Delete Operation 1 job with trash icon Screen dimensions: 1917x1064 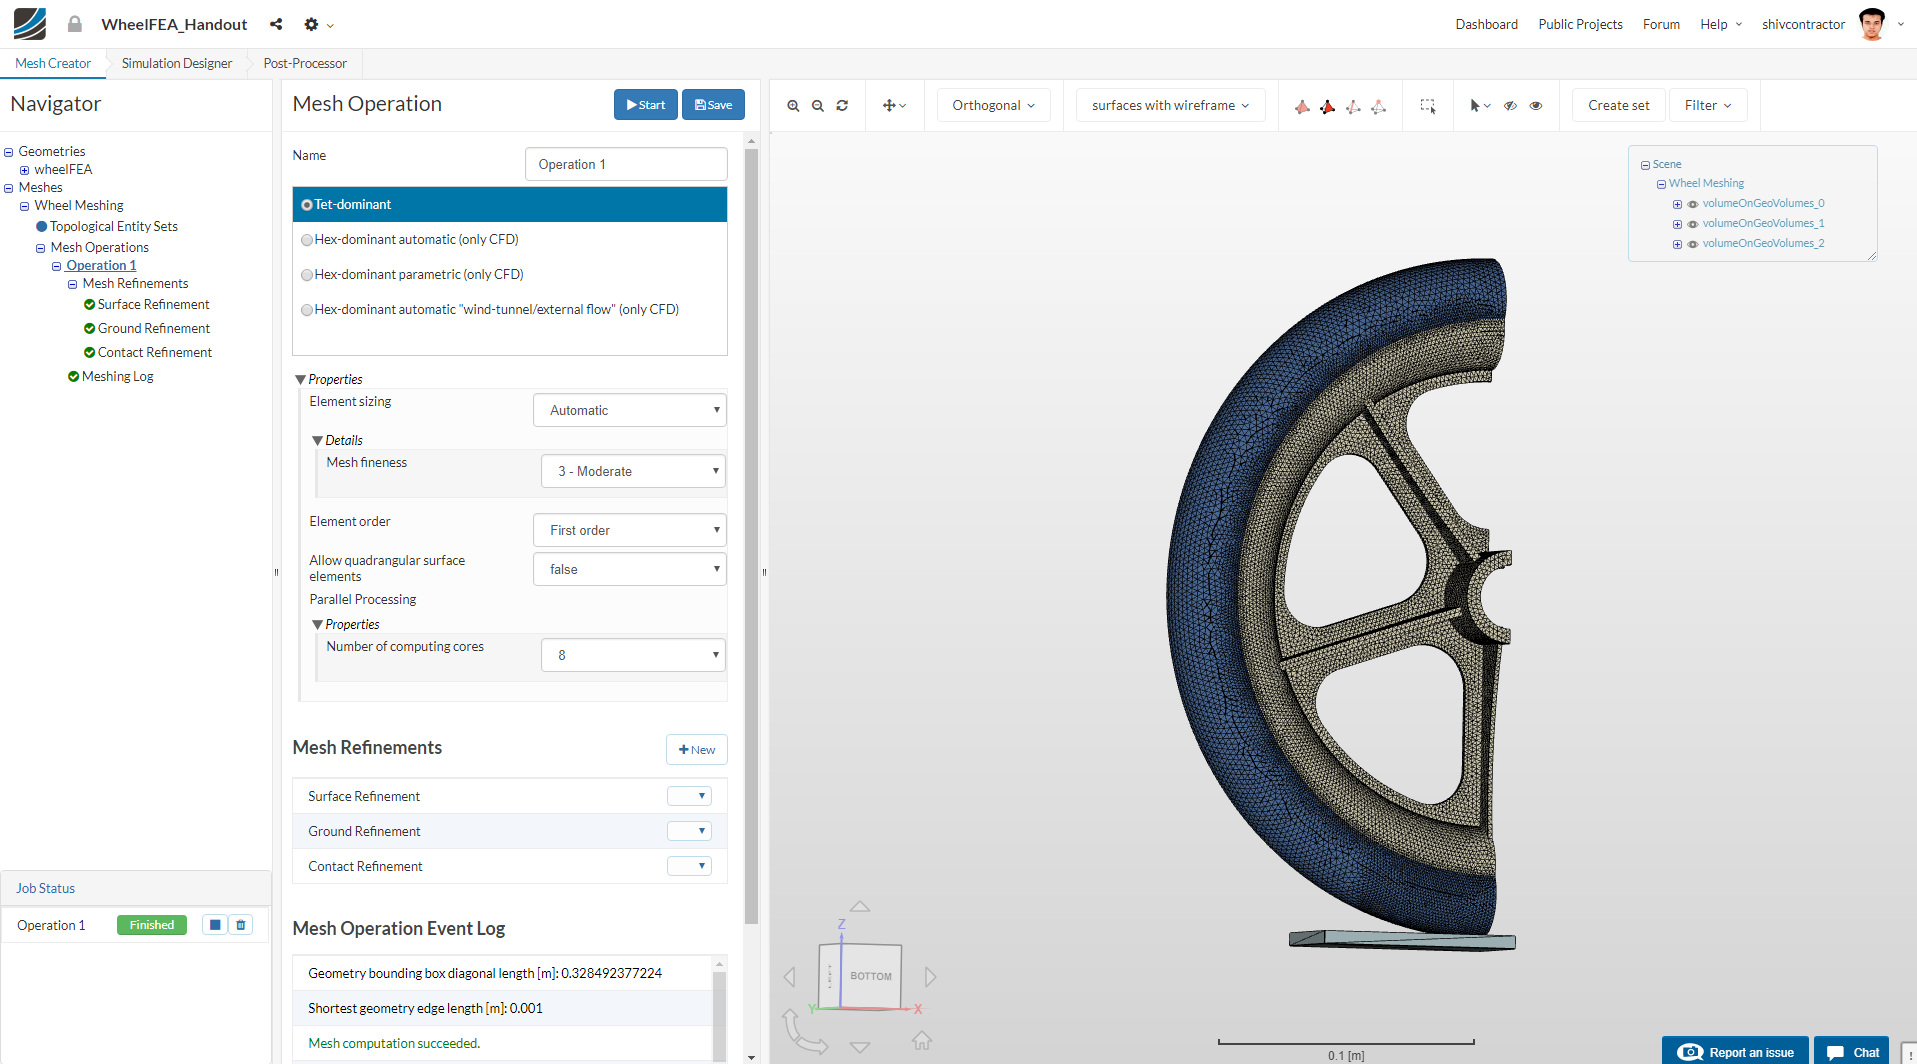click(x=241, y=925)
